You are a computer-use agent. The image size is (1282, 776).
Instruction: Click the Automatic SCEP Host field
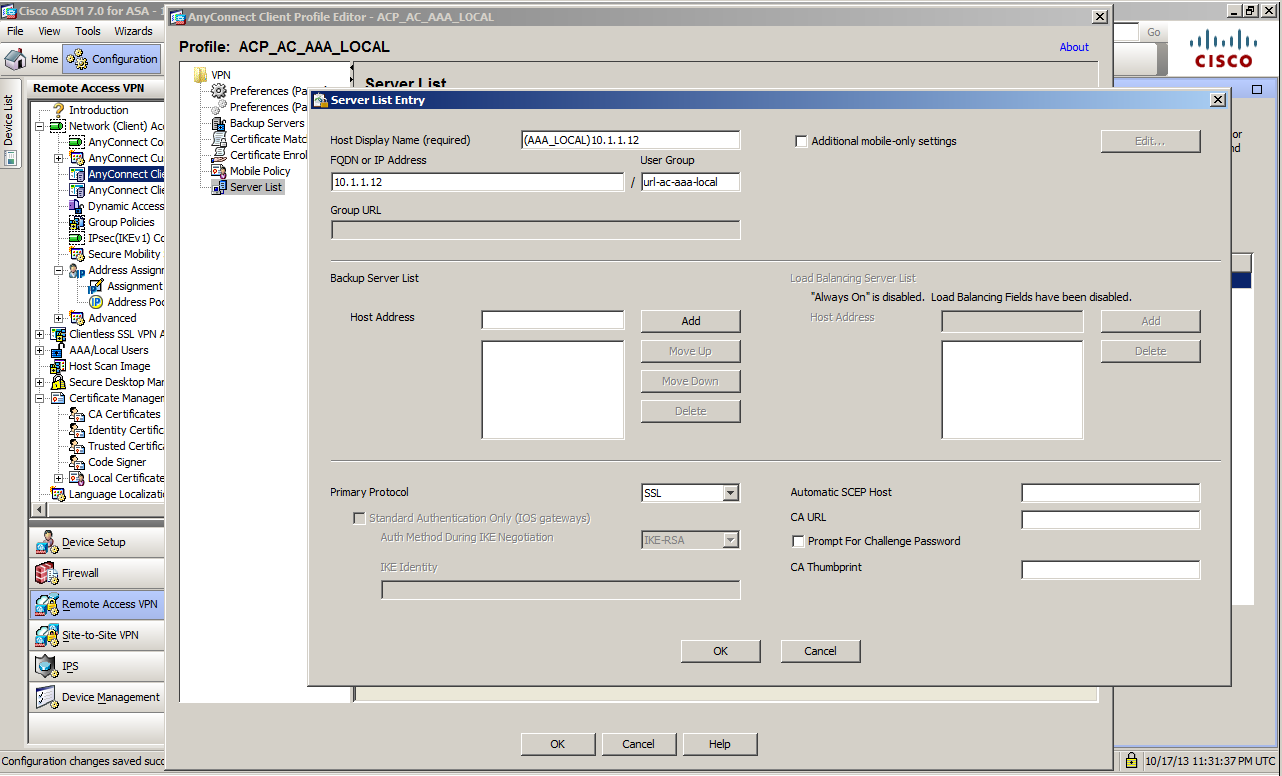[1111, 493]
